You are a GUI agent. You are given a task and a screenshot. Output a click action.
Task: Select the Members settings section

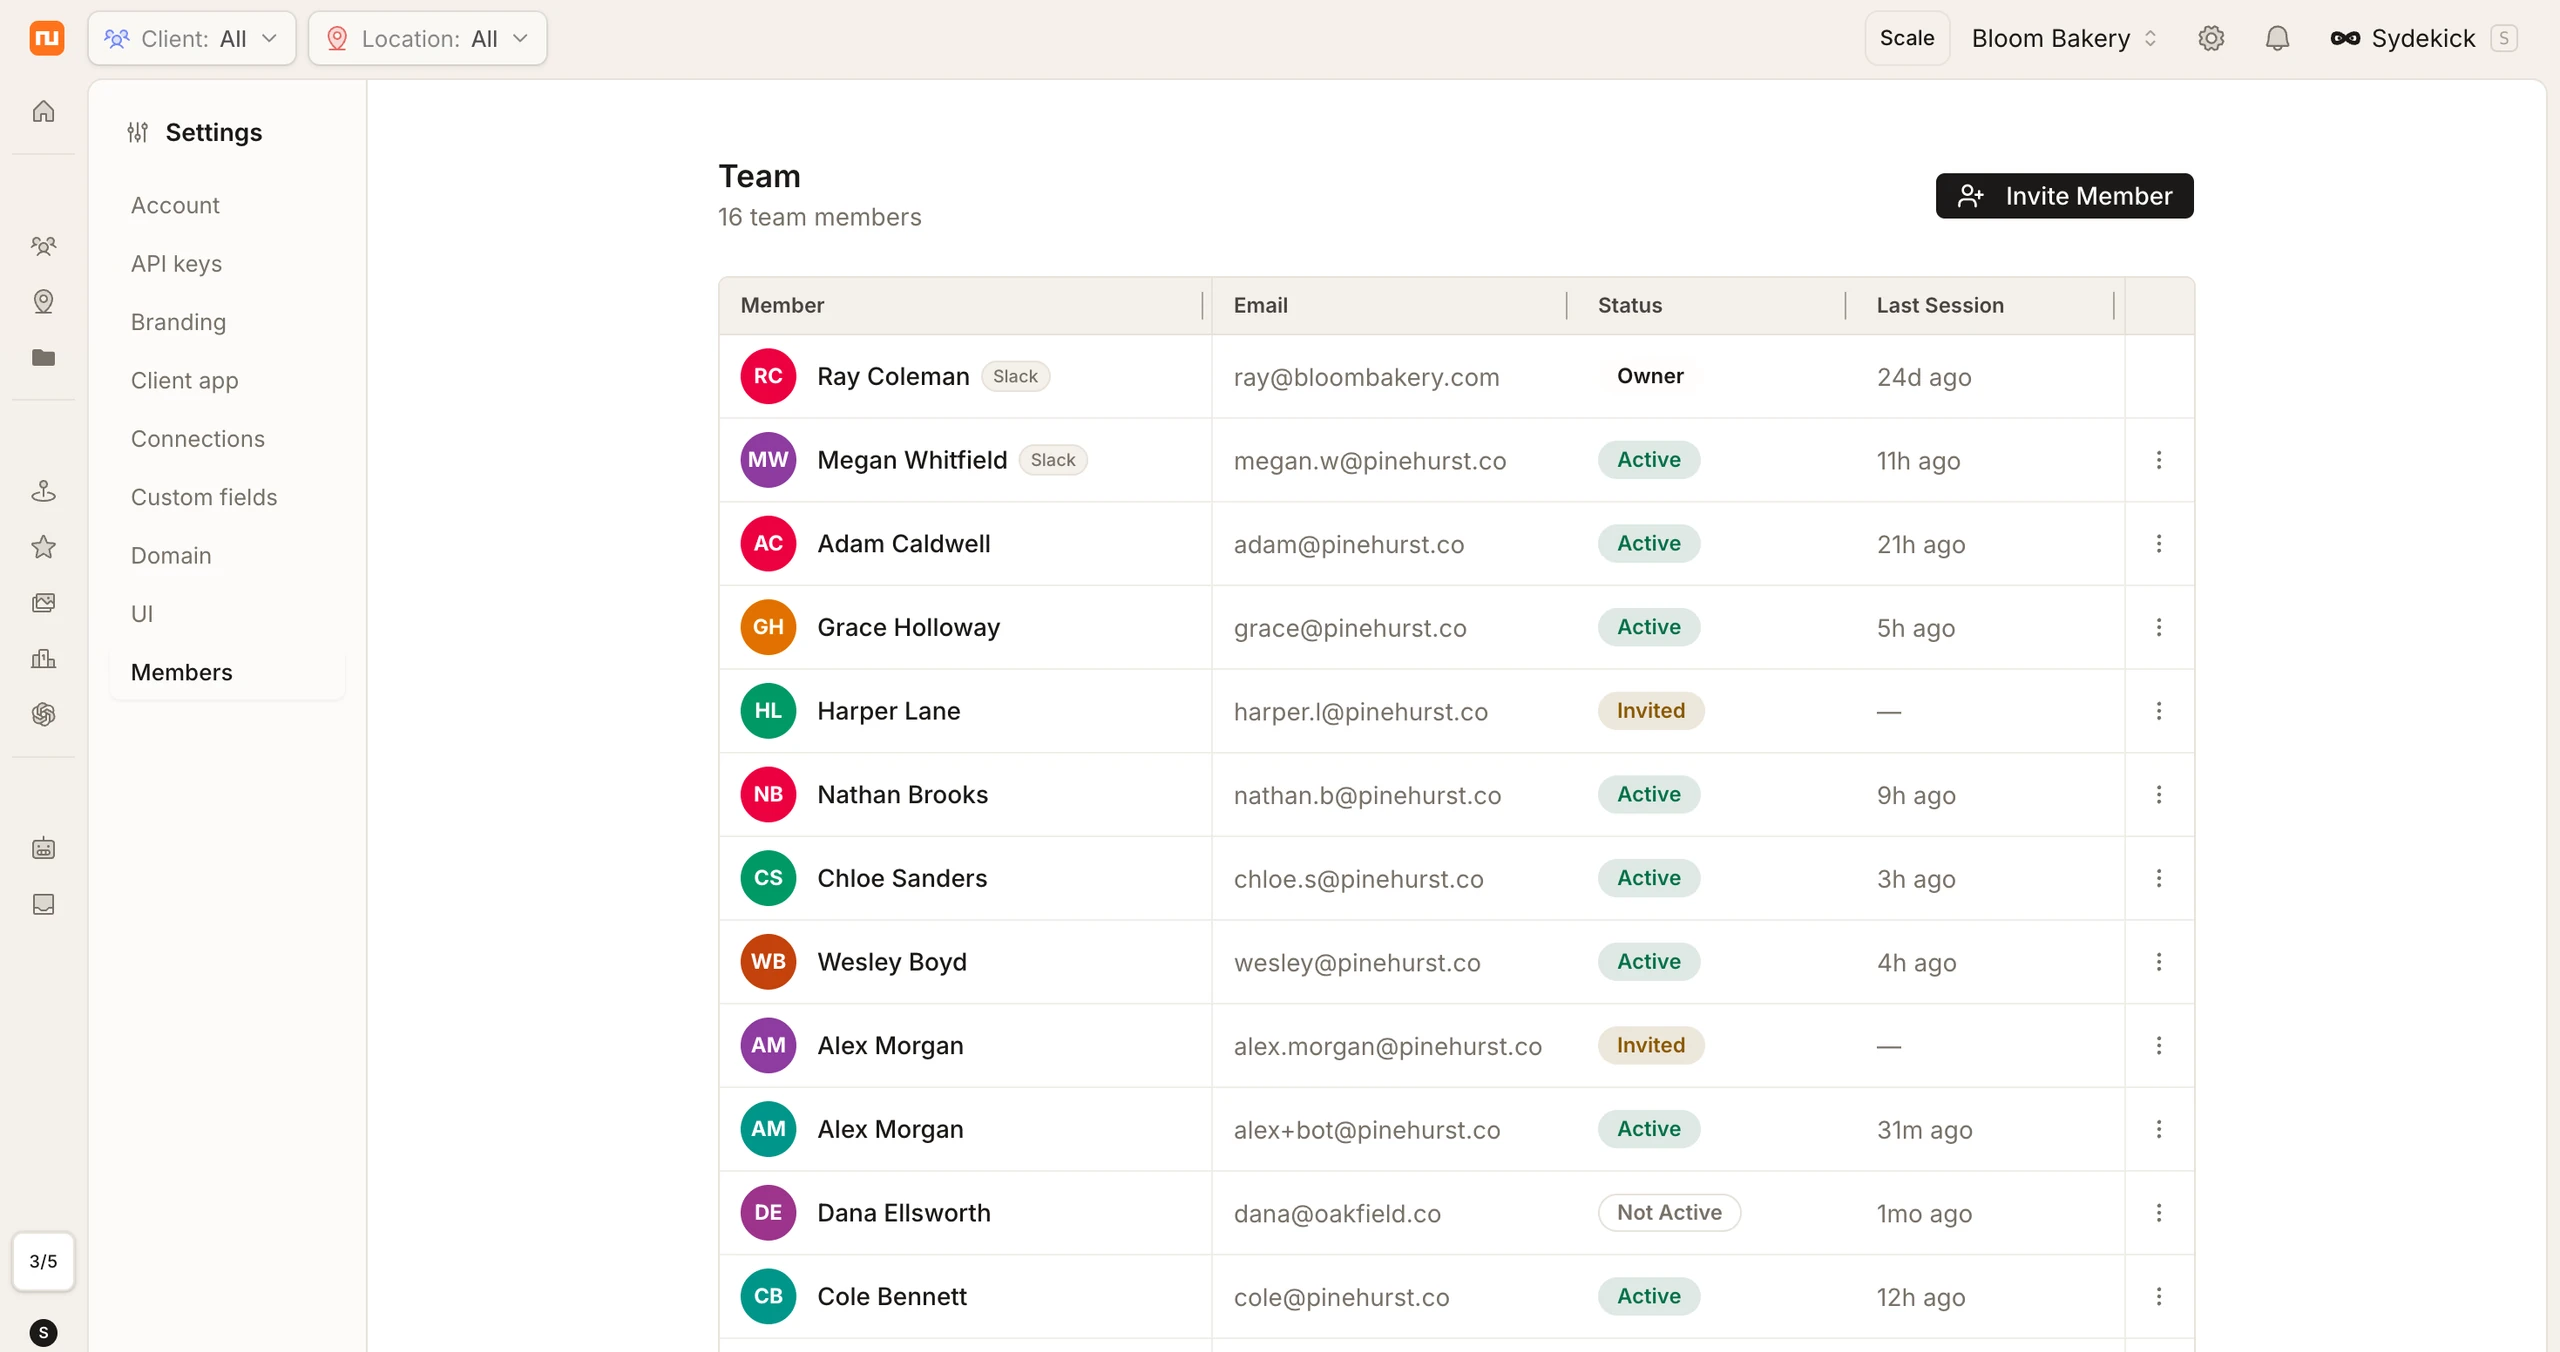pos(227,672)
